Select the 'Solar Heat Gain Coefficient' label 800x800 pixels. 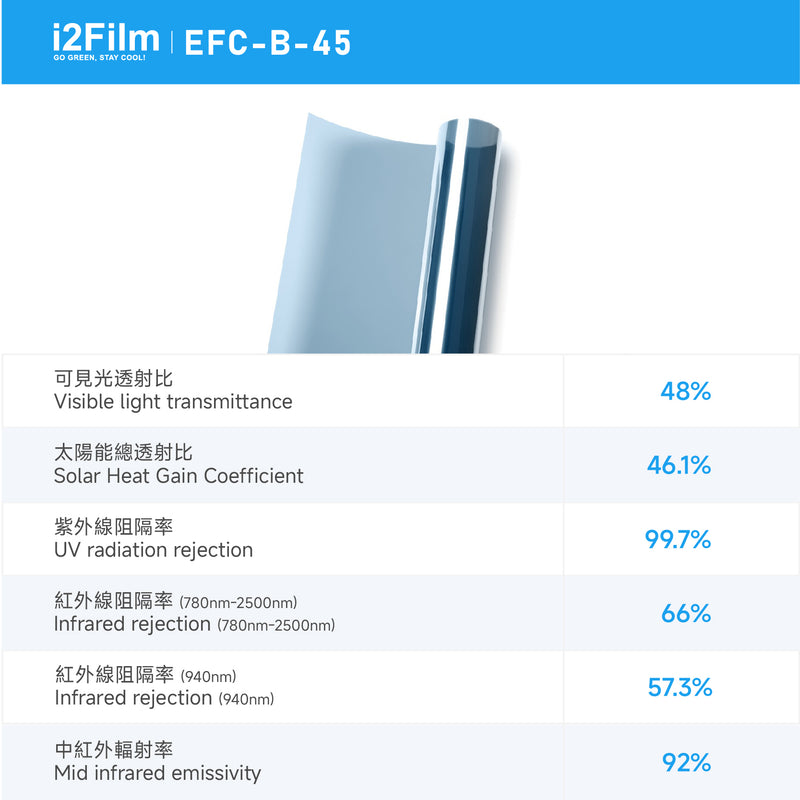click(178, 476)
